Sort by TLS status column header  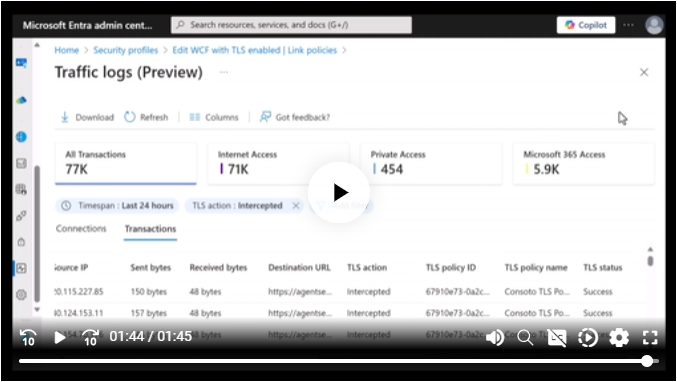click(603, 268)
